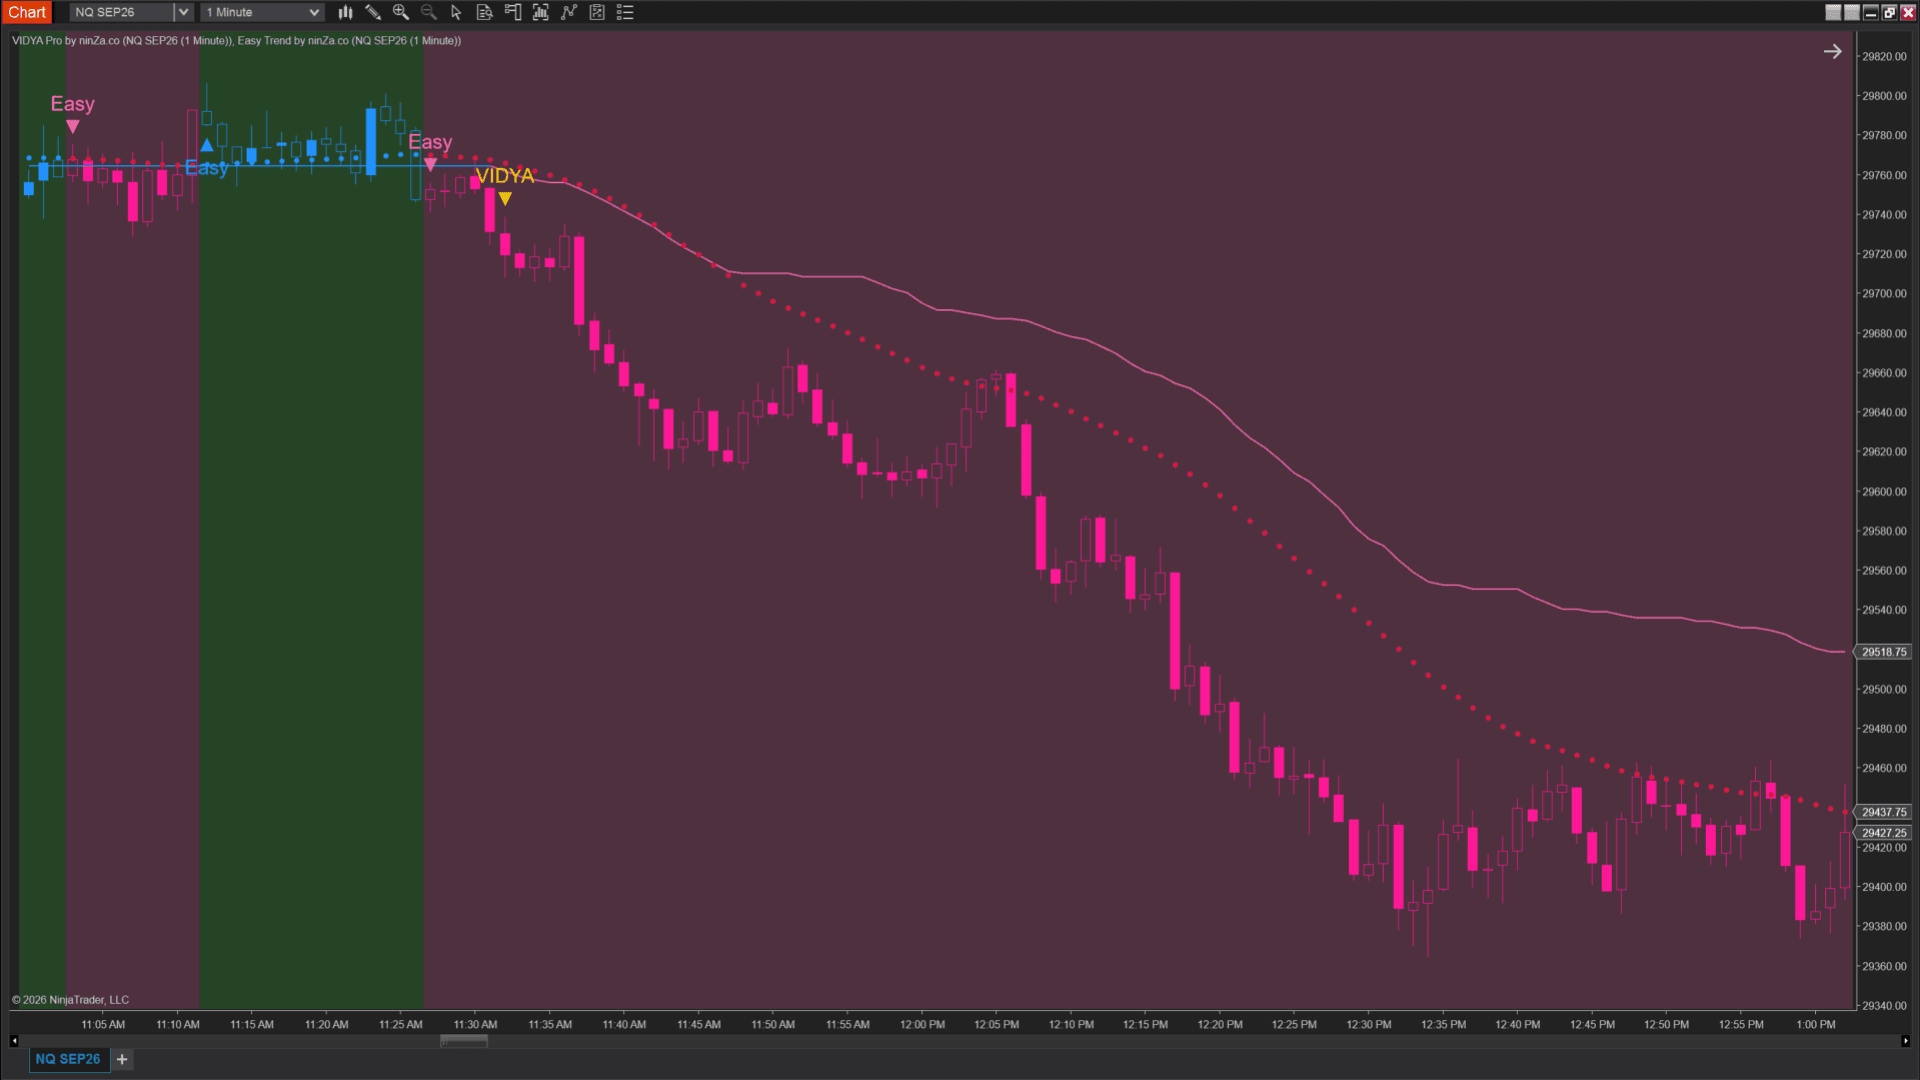Click the 29518.75 price marker
Image resolution: width=1920 pixels, height=1080 pixels.
pos(1884,652)
